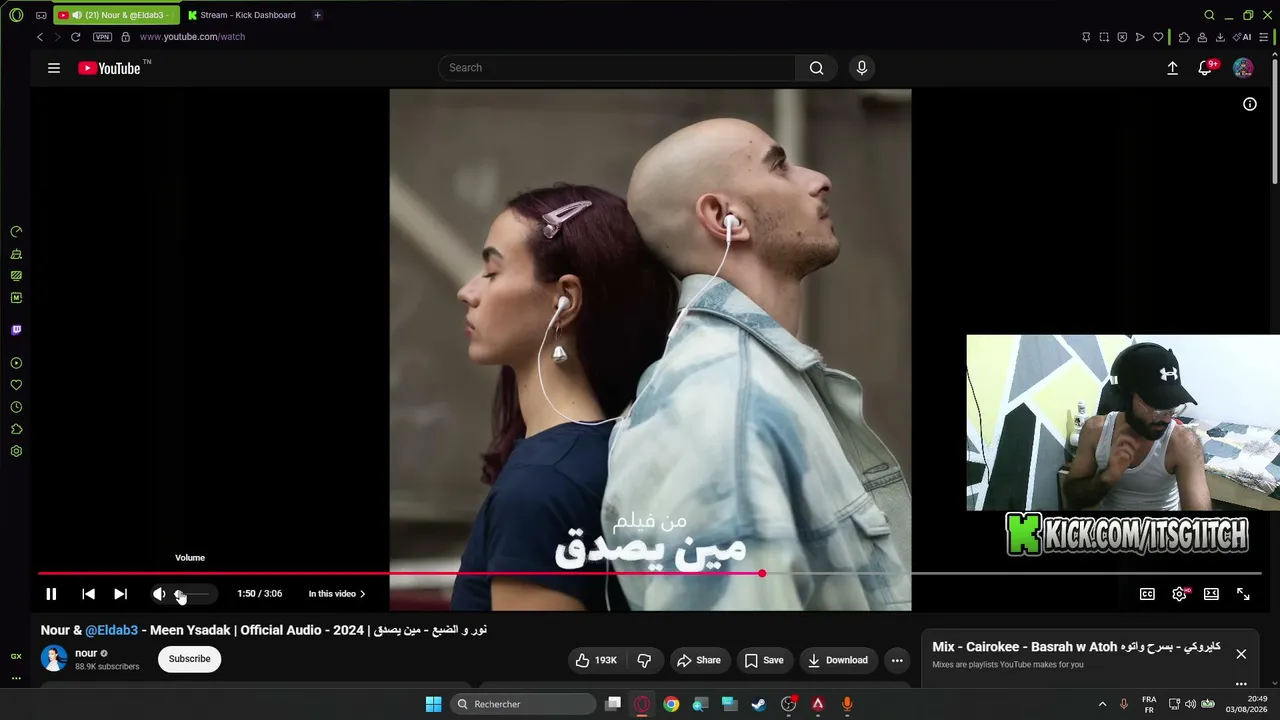
Task: Open browser profile icon in toolbar
Action: [x=1202, y=37]
